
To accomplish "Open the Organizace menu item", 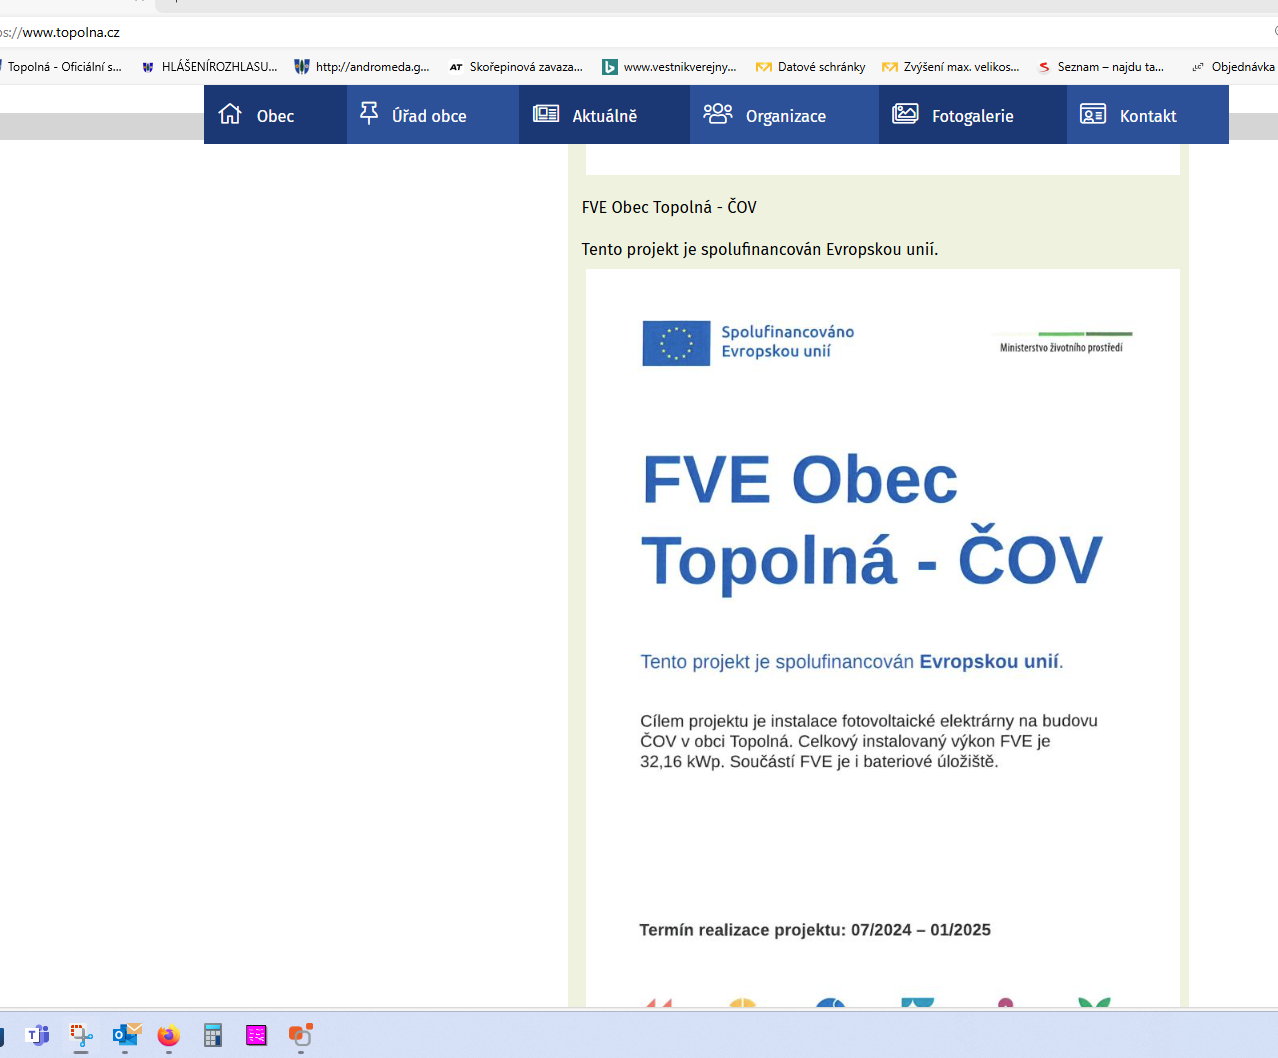I will pyautogui.click(x=785, y=116).
